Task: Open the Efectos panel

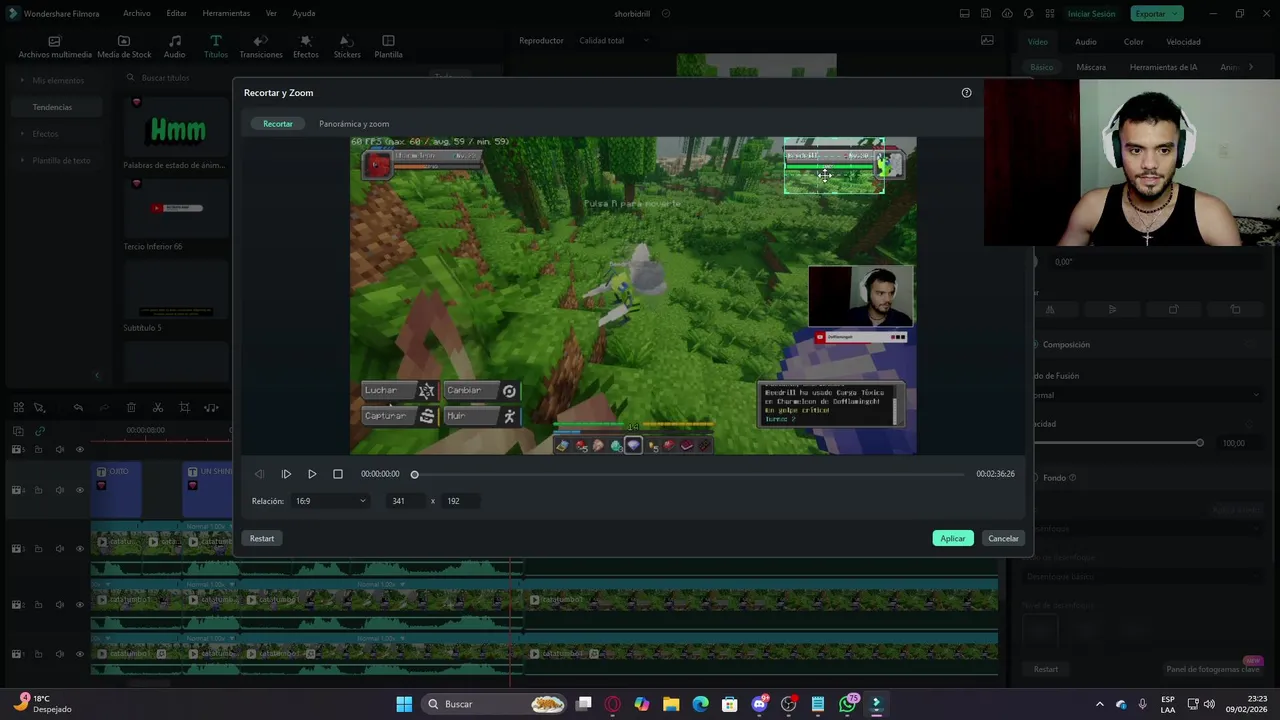Action: (x=306, y=47)
